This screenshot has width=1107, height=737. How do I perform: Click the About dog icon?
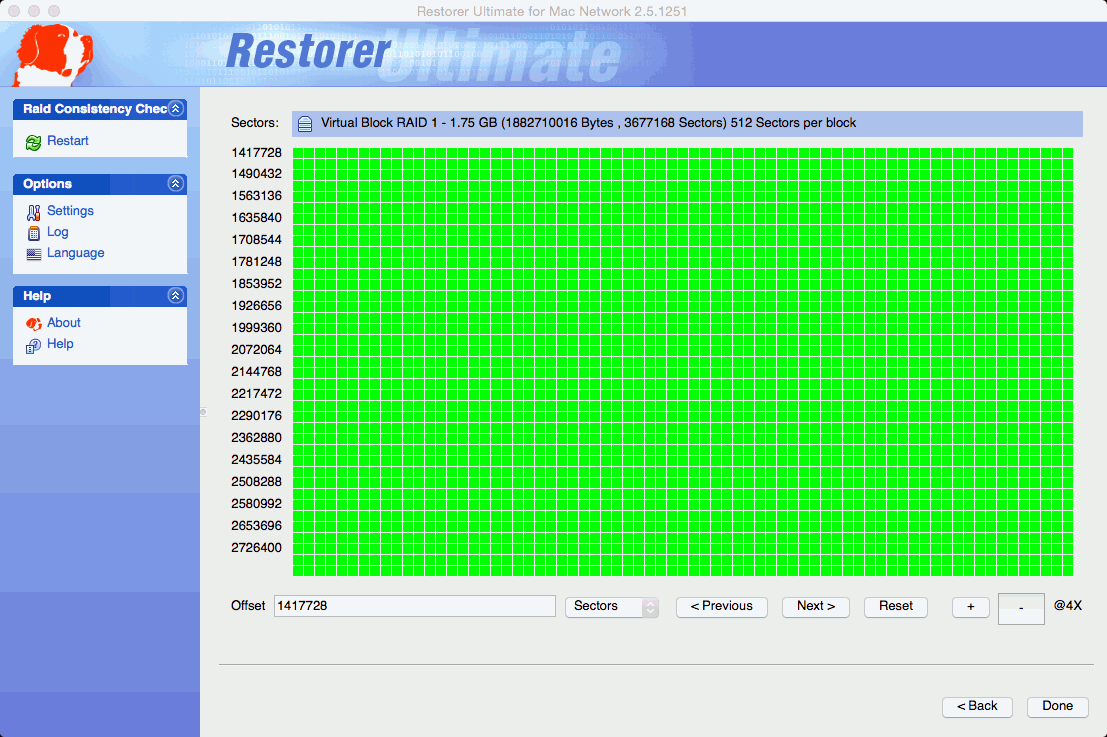[x=34, y=323]
